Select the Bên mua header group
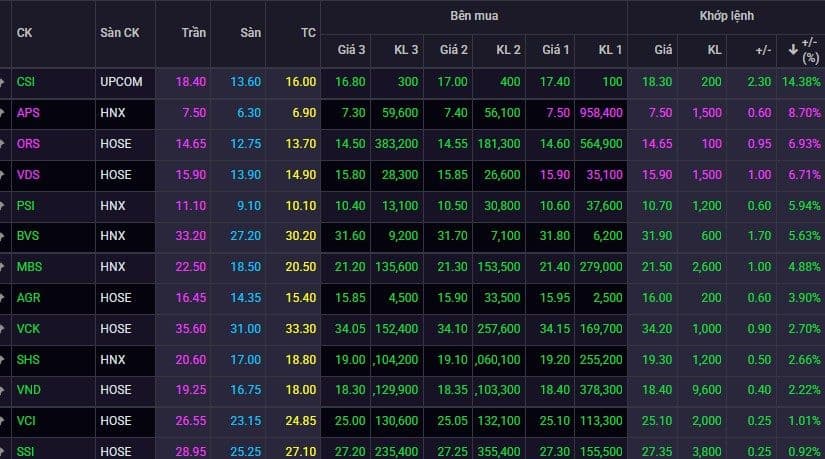This screenshot has height=459, width=825. [474, 16]
